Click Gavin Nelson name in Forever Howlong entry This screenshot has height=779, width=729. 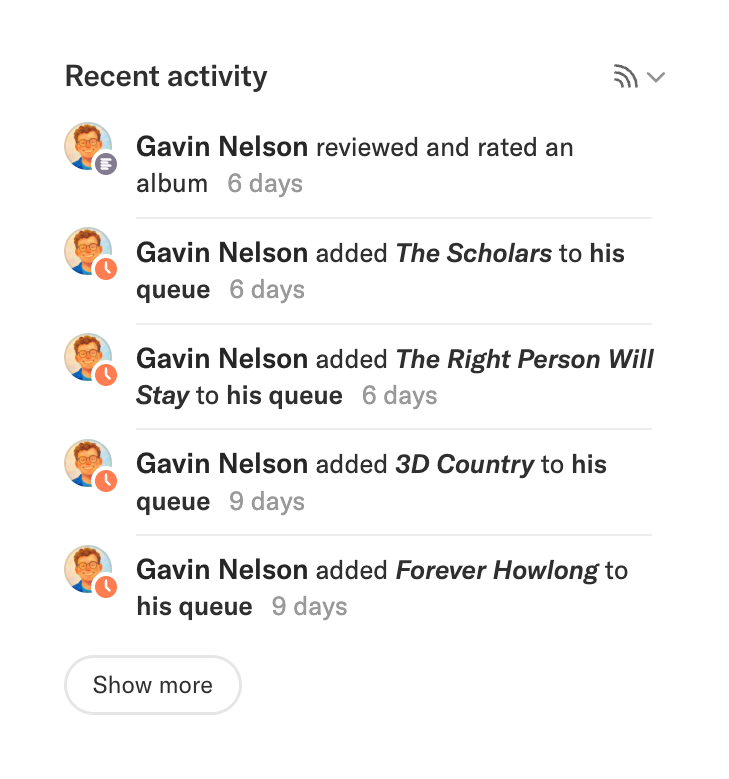(x=222, y=571)
